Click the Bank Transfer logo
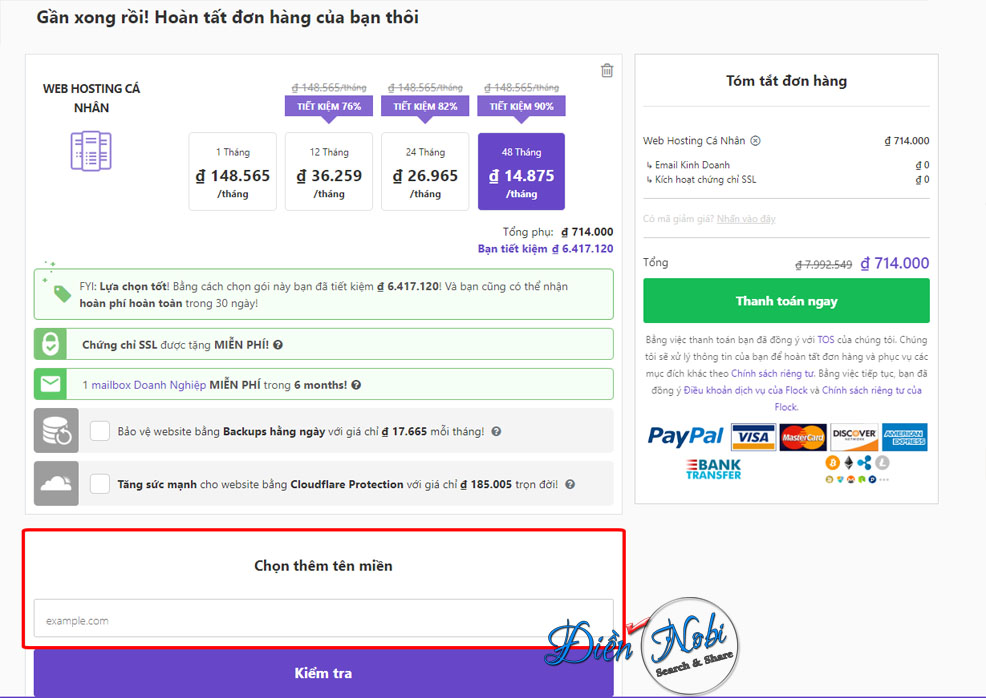 (714, 469)
